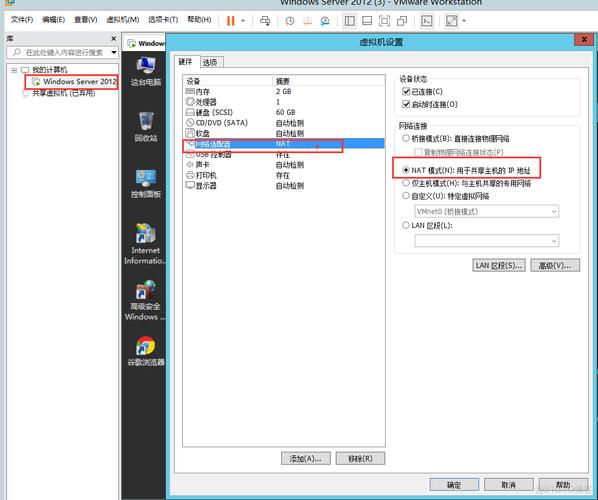
Task: Click the LAN 区段(S)... button
Action: (x=499, y=265)
